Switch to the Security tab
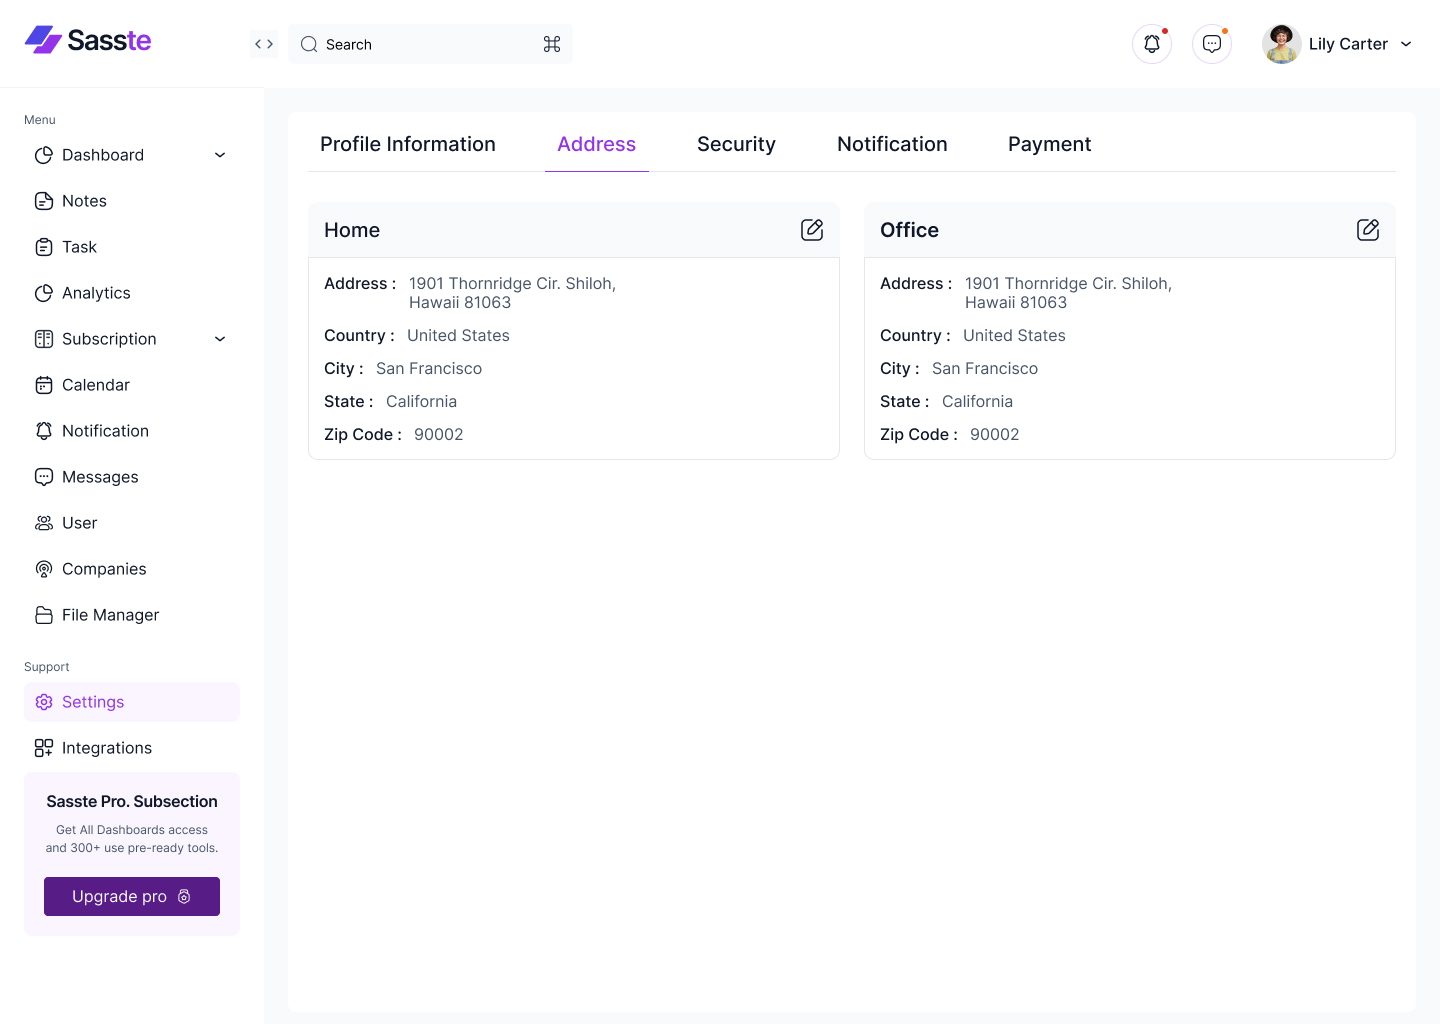The image size is (1440, 1024). pyautogui.click(x=736, y=143)
